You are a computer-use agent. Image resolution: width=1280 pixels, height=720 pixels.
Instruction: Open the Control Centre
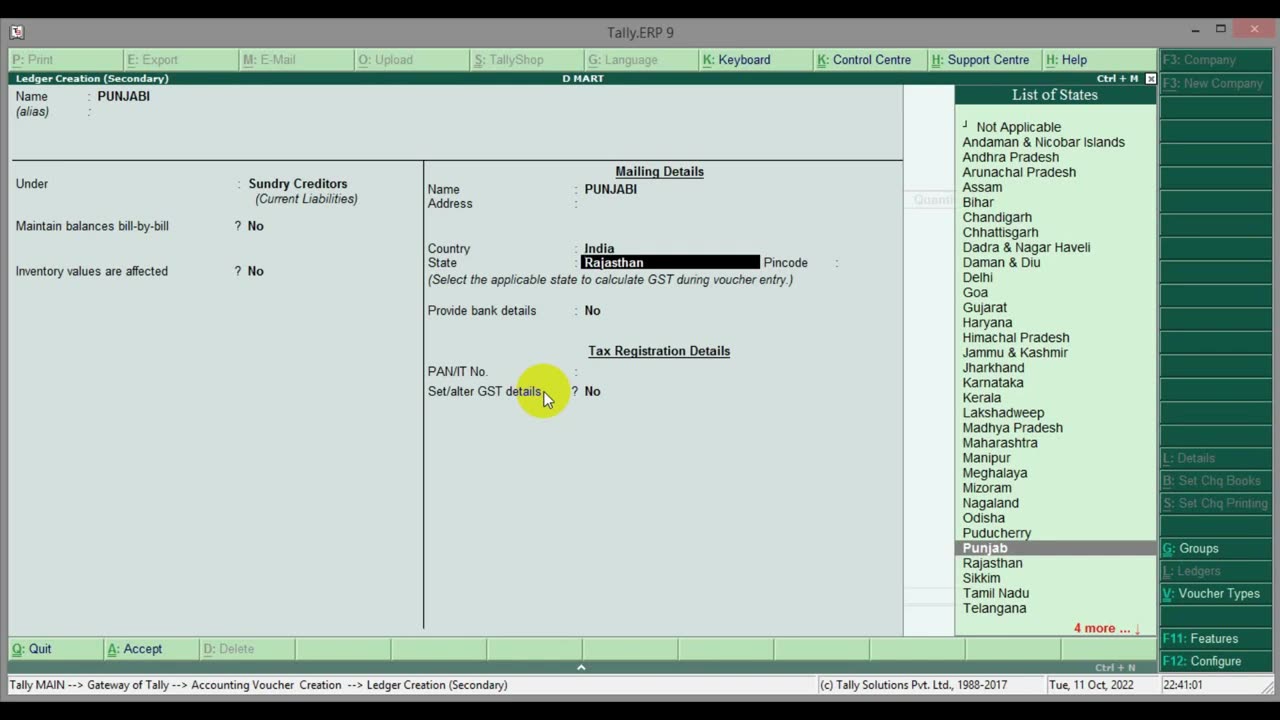pos(871,60)
